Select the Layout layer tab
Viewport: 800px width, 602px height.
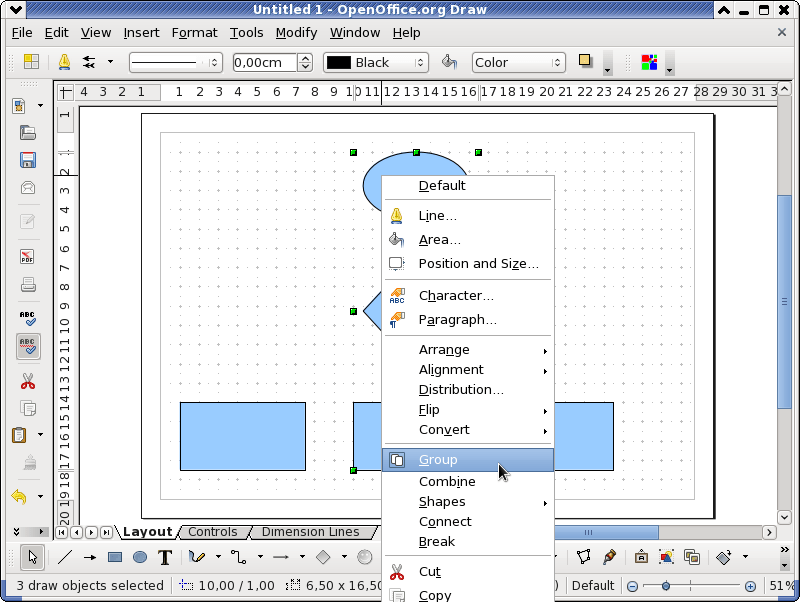pos(147,532)
